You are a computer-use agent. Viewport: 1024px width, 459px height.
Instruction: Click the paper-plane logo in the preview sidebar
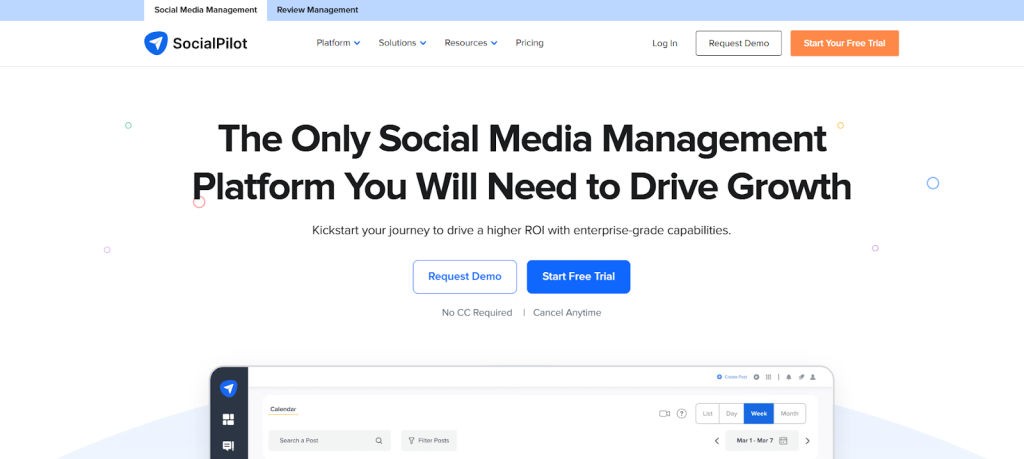pyautogui.click(x=228, y=388)
